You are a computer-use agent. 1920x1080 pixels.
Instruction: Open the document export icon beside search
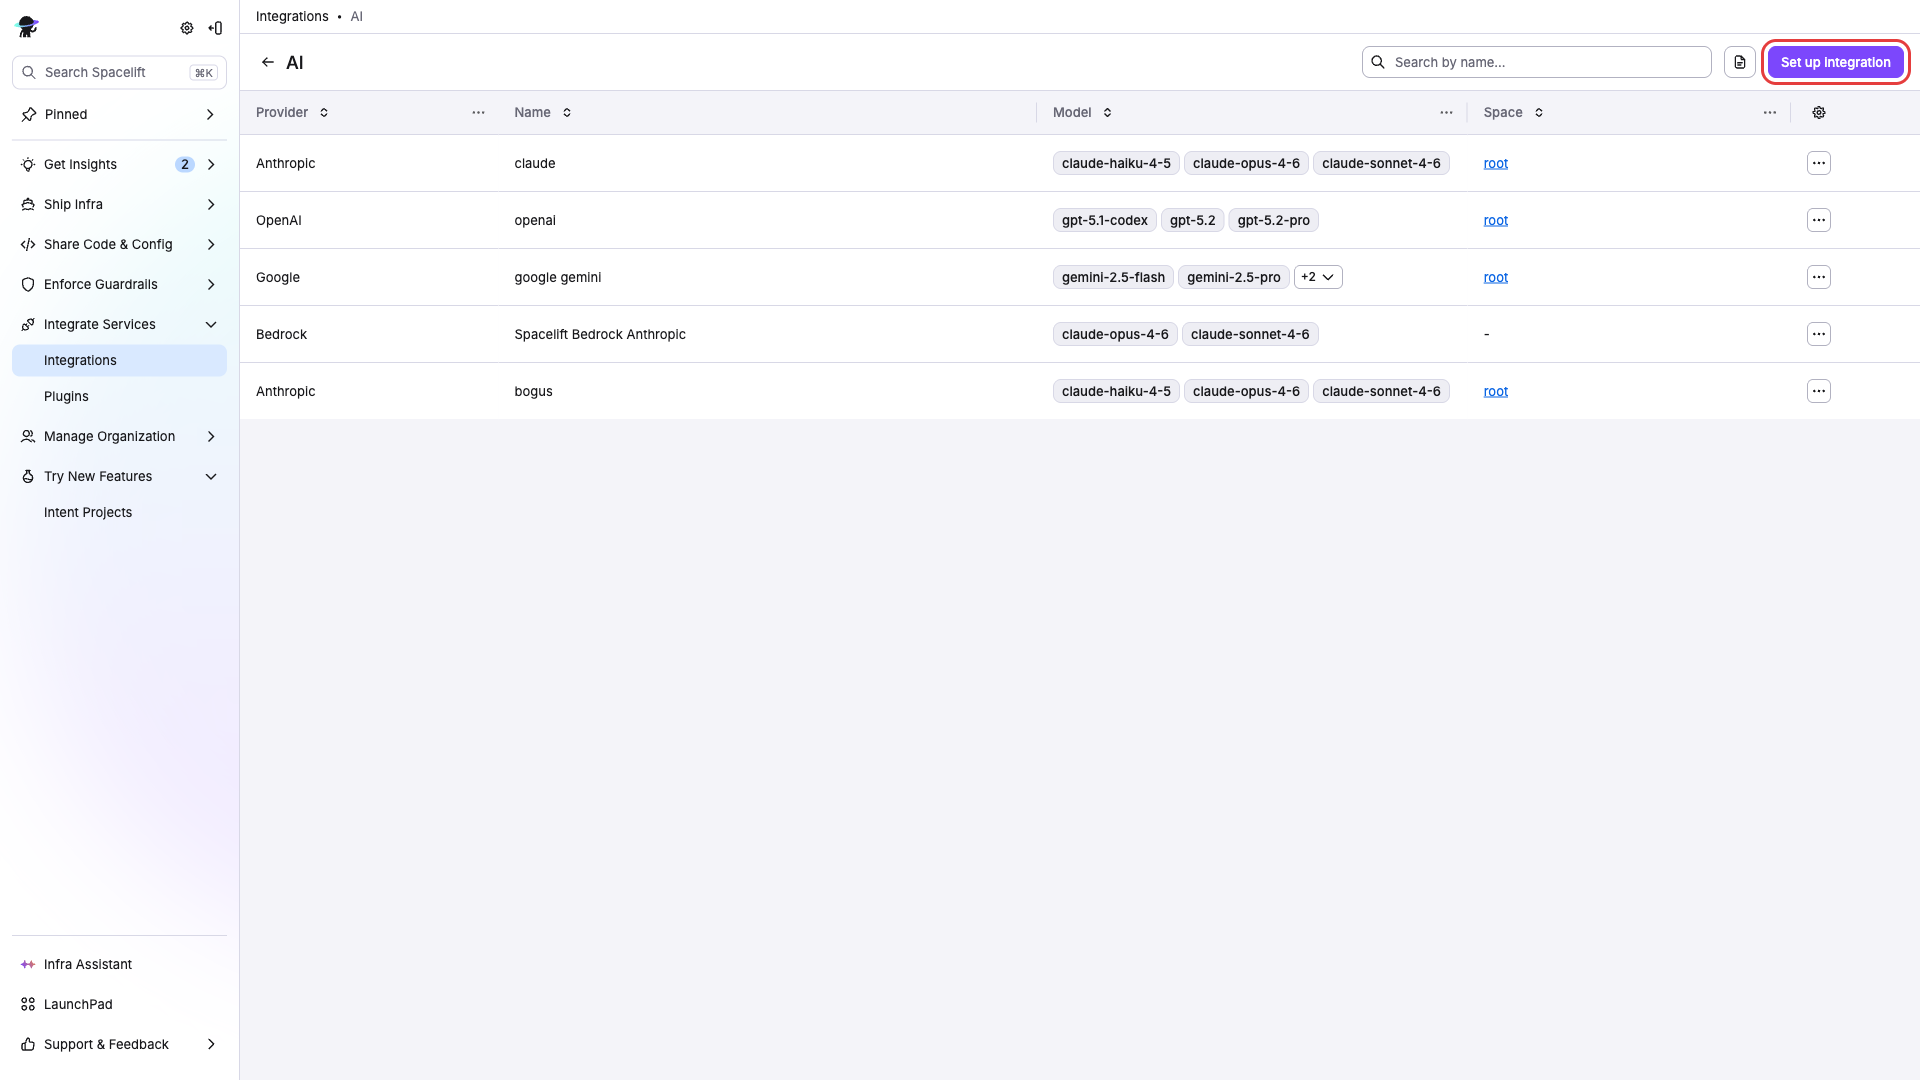[1739, 61]
